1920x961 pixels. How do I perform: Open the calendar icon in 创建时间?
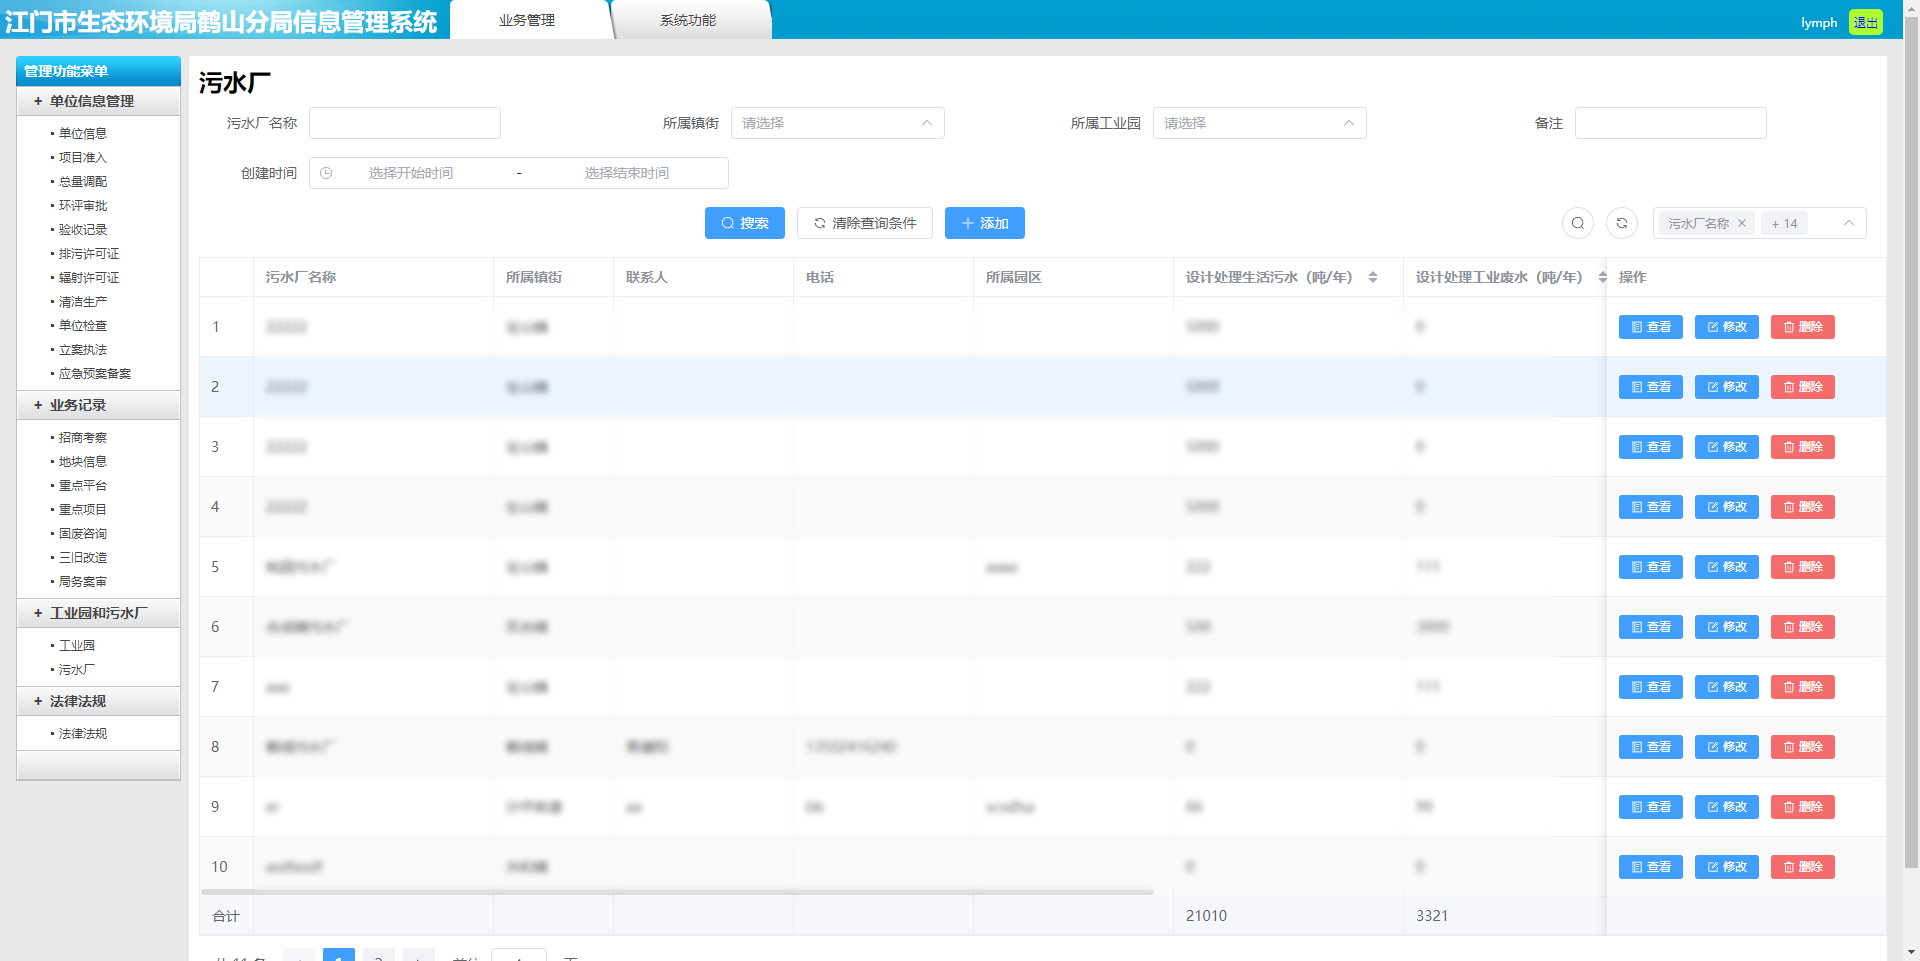tap(326, 173)
